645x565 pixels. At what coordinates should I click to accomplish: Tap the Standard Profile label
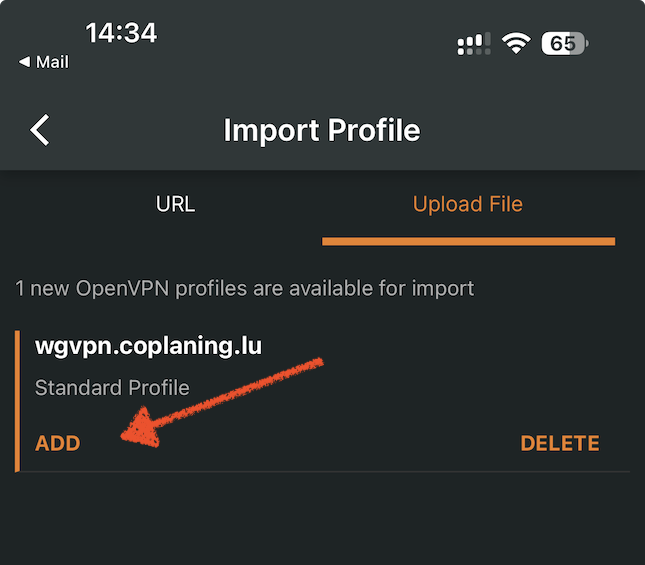(x=112, y=387)
